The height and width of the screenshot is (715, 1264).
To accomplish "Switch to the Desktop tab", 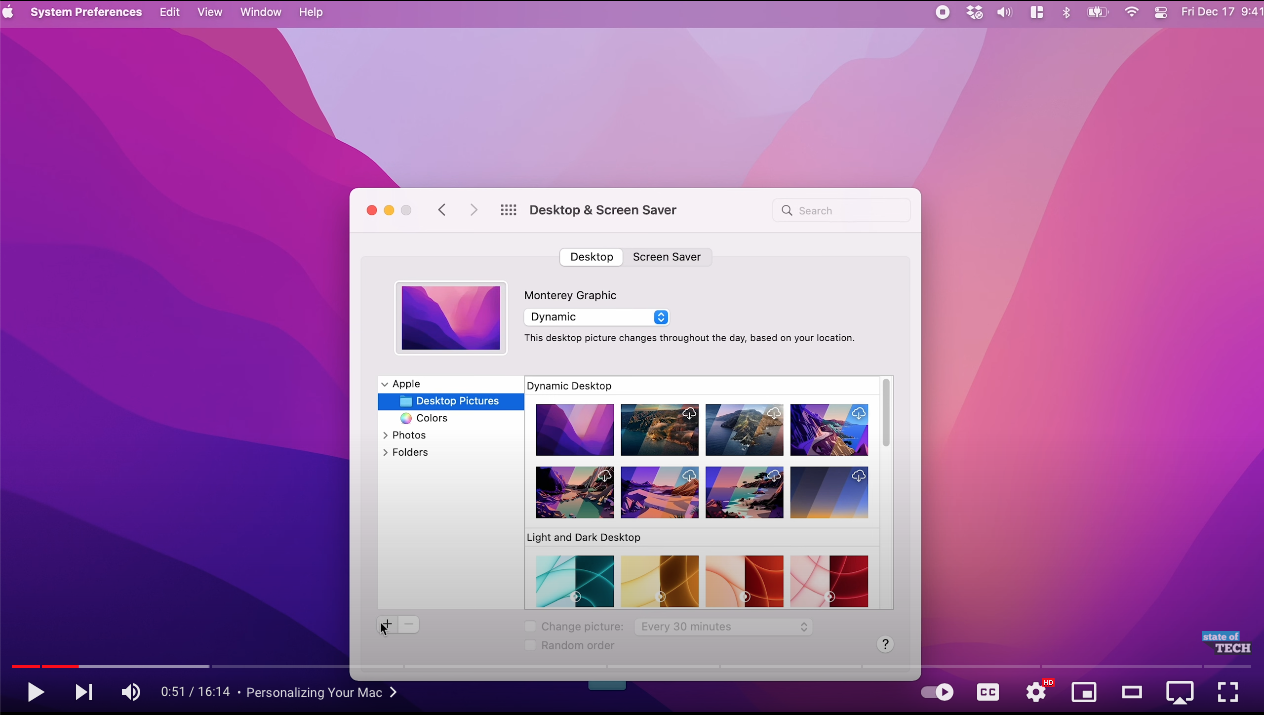I will point(592,257).
